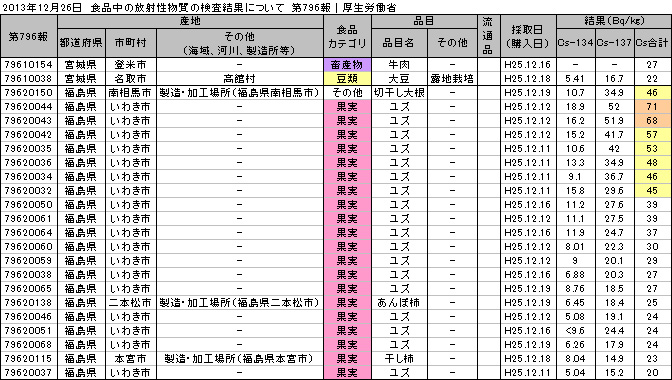Click the Cs-134 value <9.6
Image resolution: width=672 pixels, height=380 pixels.
coord(575,331)
